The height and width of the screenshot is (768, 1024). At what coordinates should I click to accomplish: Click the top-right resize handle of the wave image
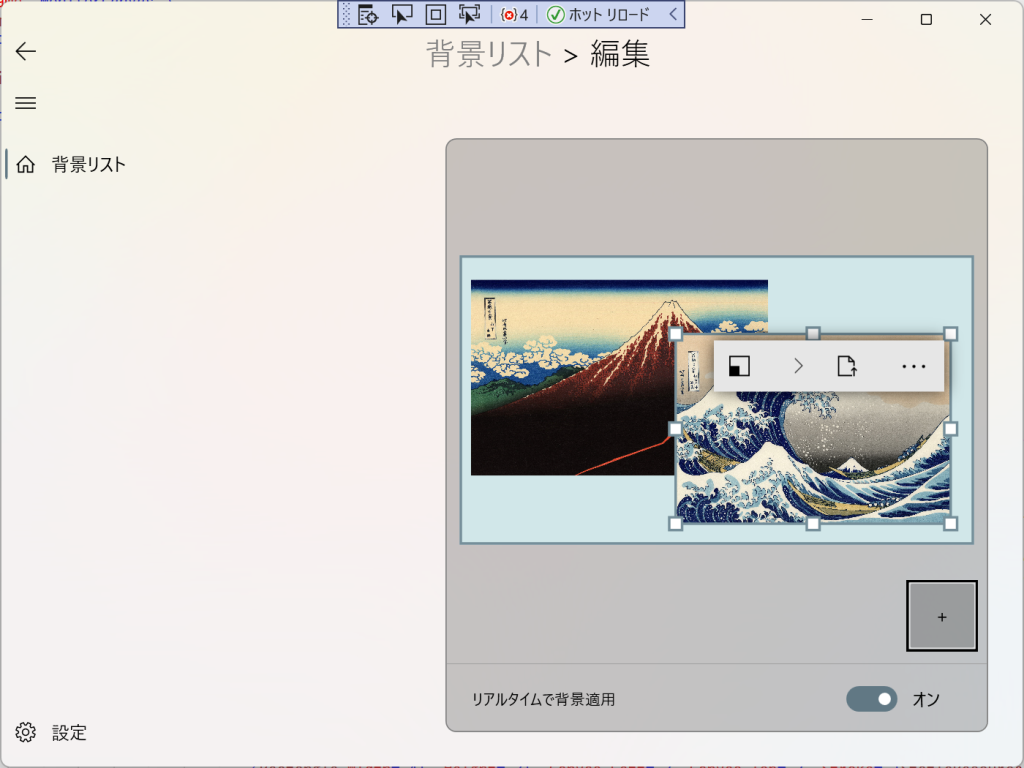[951, 334]
